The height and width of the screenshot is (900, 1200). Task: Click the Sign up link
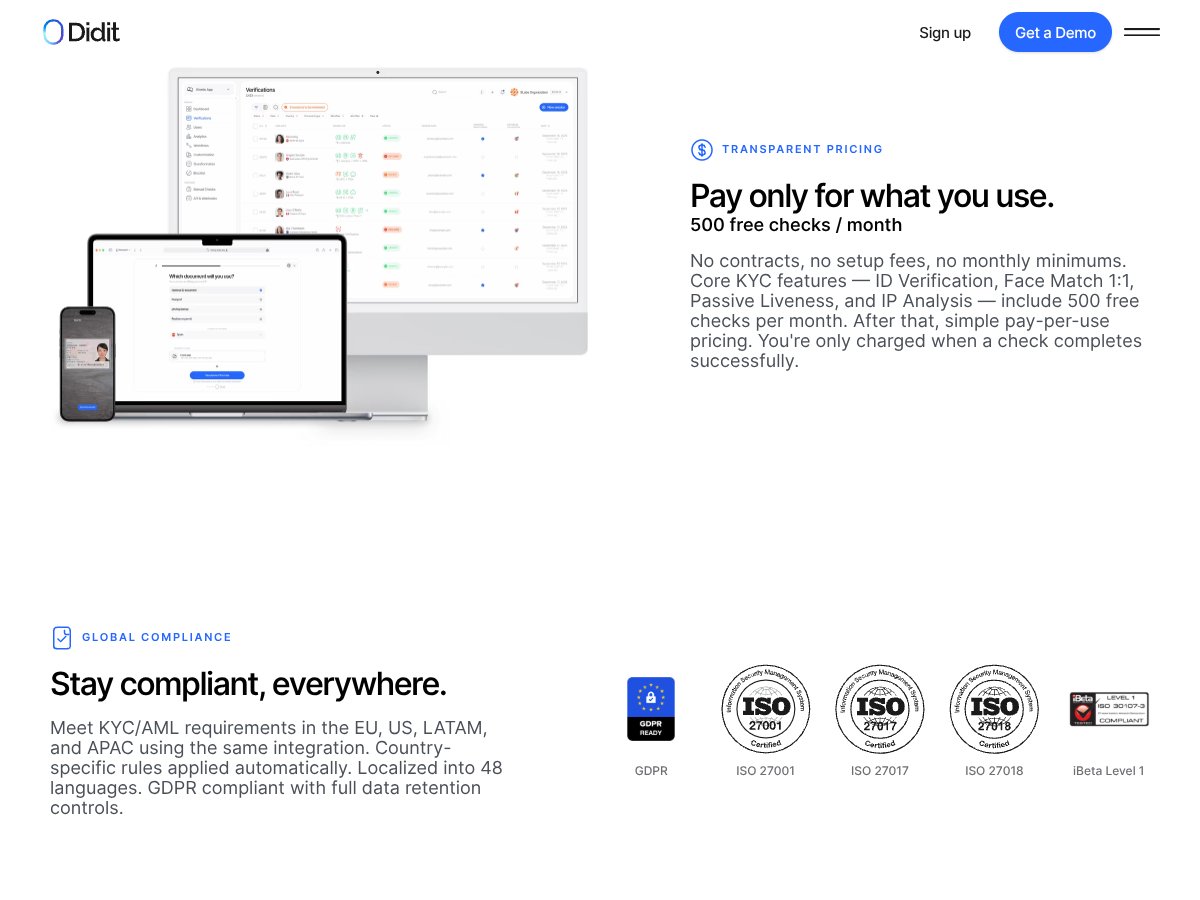pos(944,32)
